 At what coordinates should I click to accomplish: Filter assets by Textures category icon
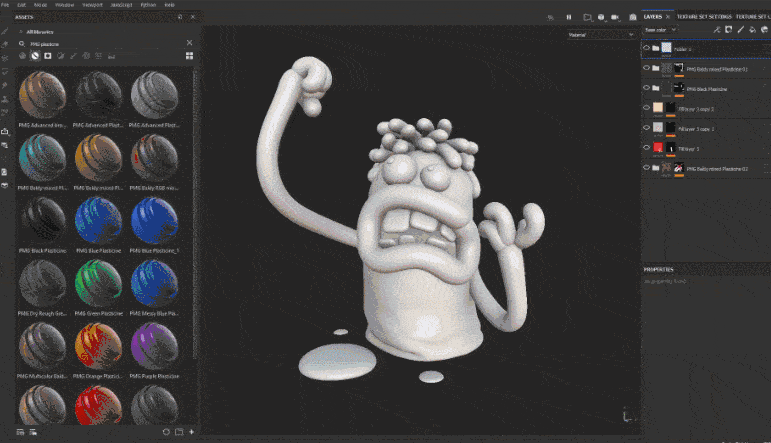(98, 56)
